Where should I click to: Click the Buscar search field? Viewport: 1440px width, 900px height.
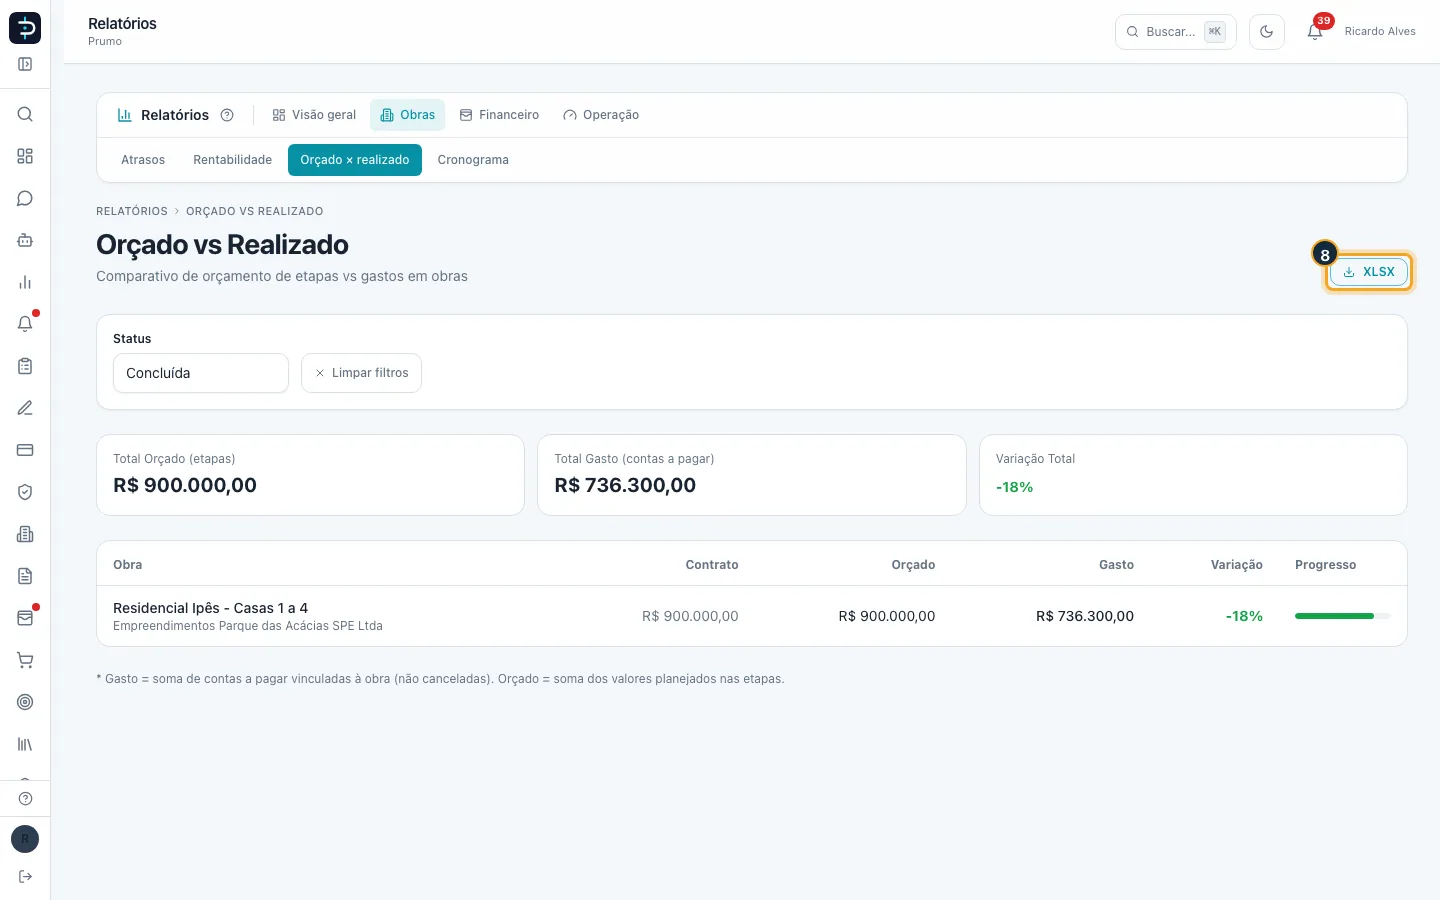(x=1176, y=32)
